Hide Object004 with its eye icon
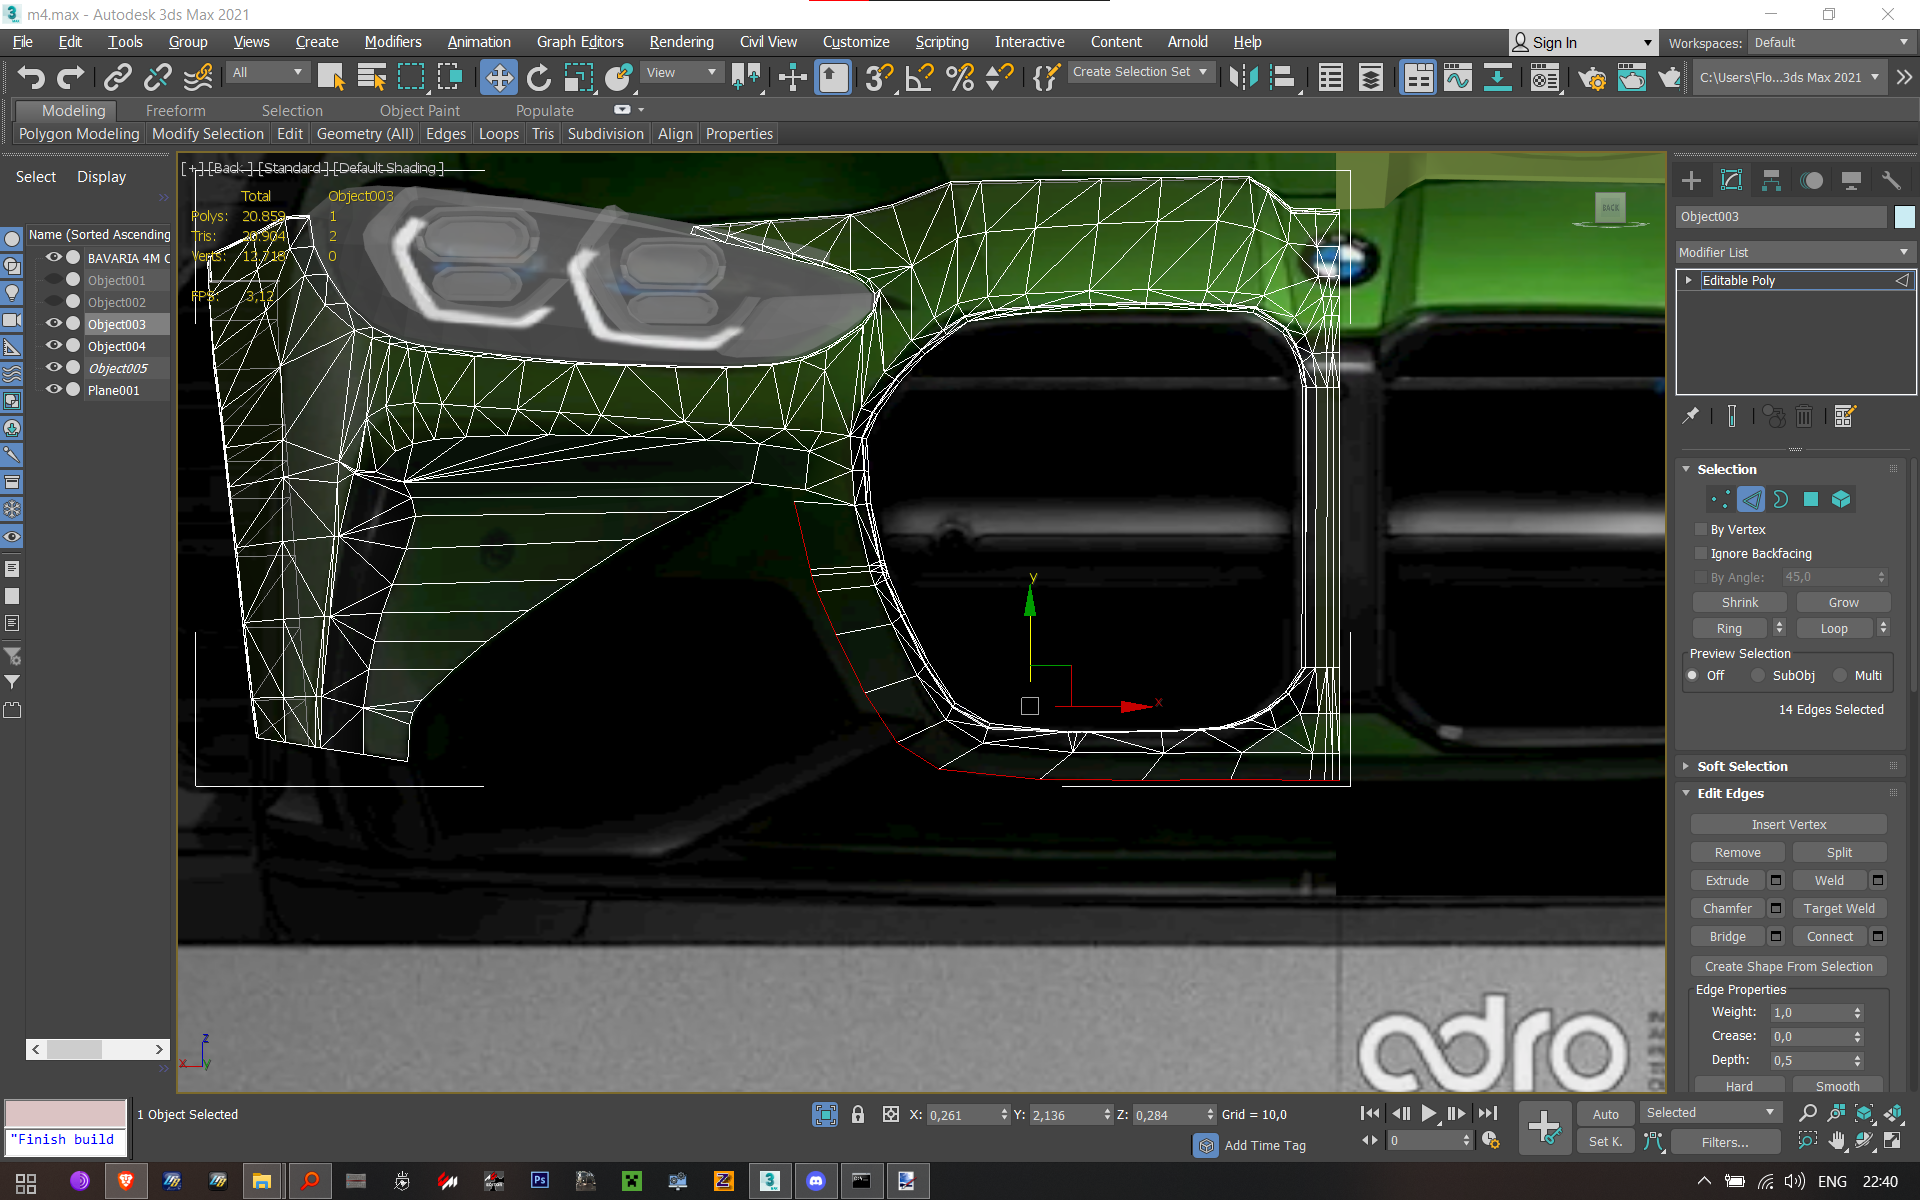 [53, 346]
